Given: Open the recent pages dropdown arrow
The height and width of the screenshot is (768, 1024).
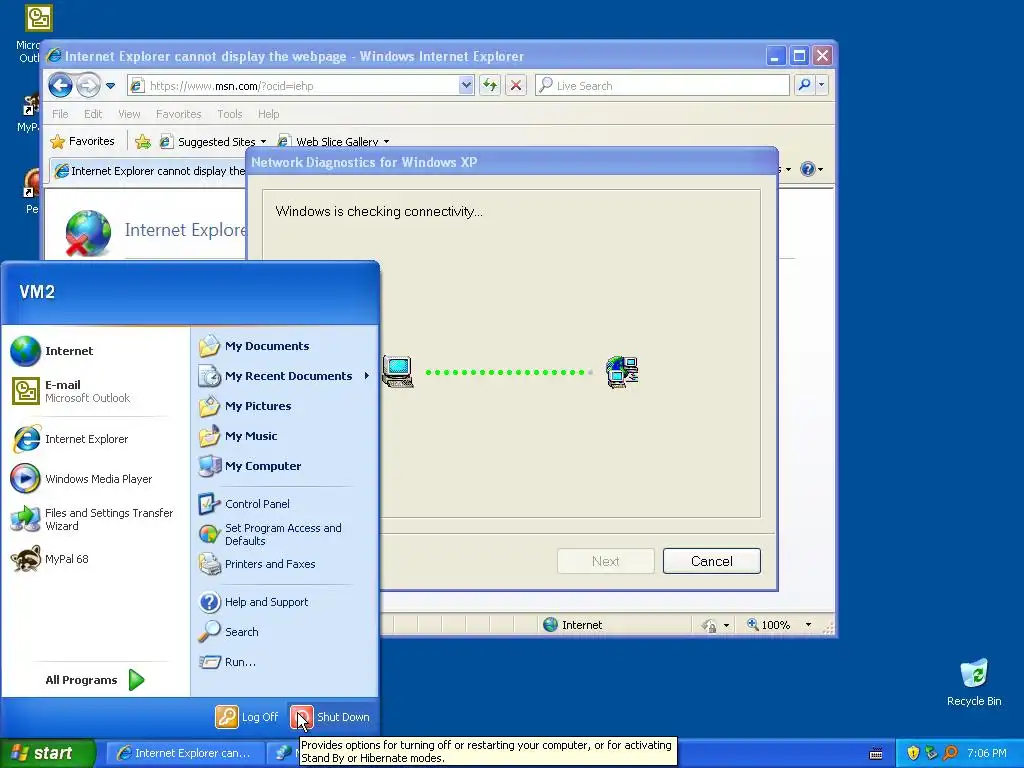Looking at the screenshot, I should click(110, 86).
